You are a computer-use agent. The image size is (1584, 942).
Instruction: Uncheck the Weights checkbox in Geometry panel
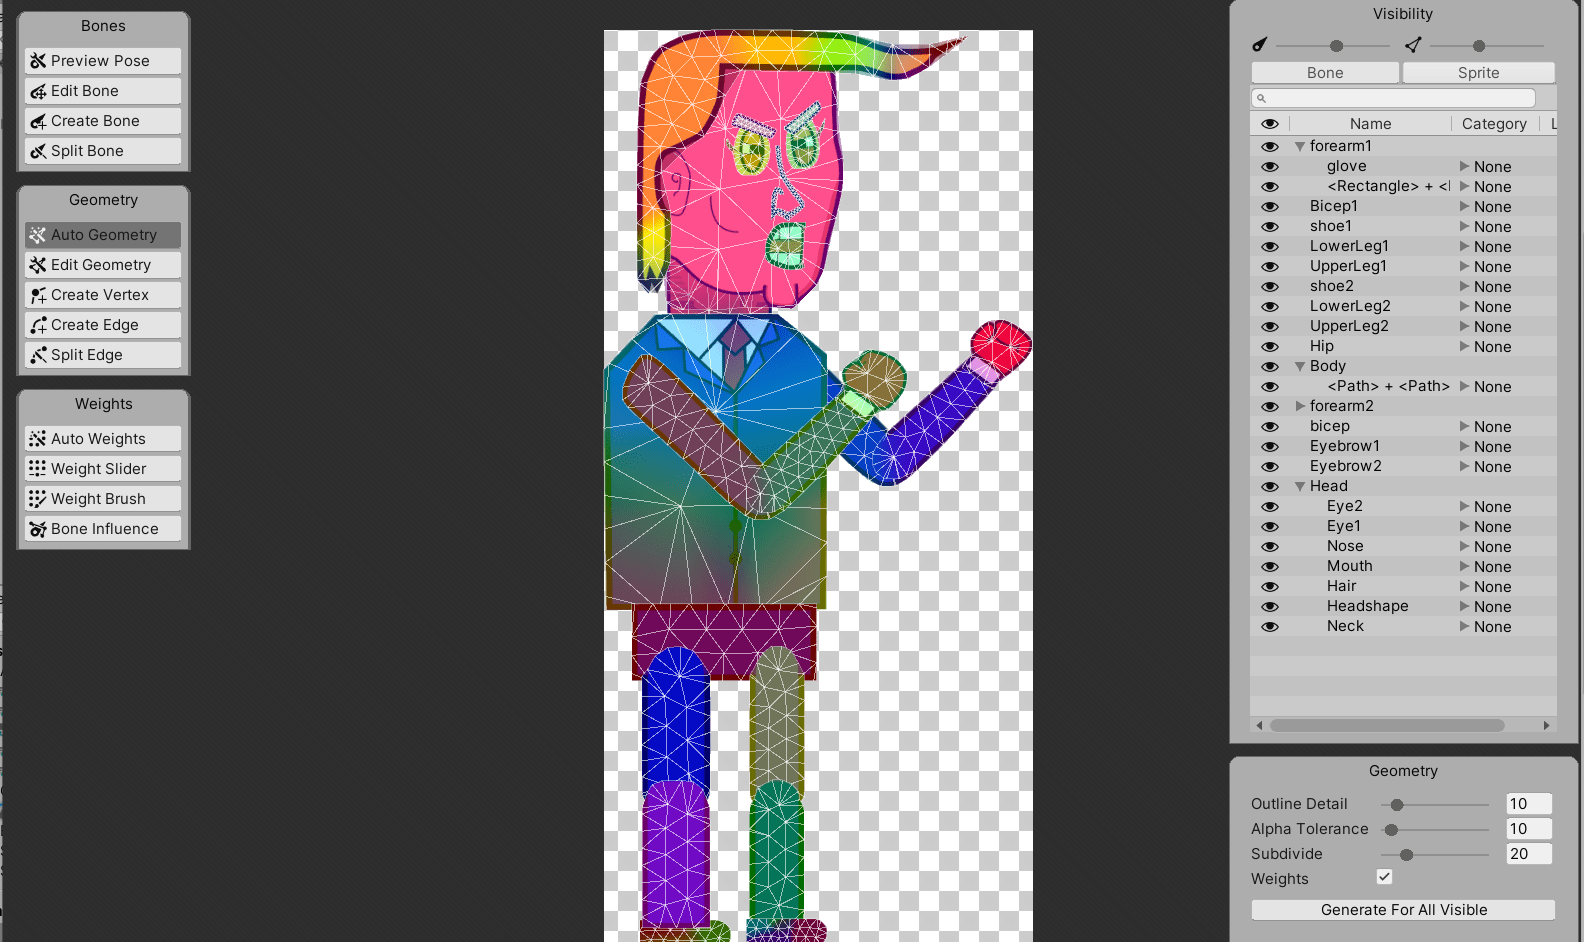[x=1384, y=877]
